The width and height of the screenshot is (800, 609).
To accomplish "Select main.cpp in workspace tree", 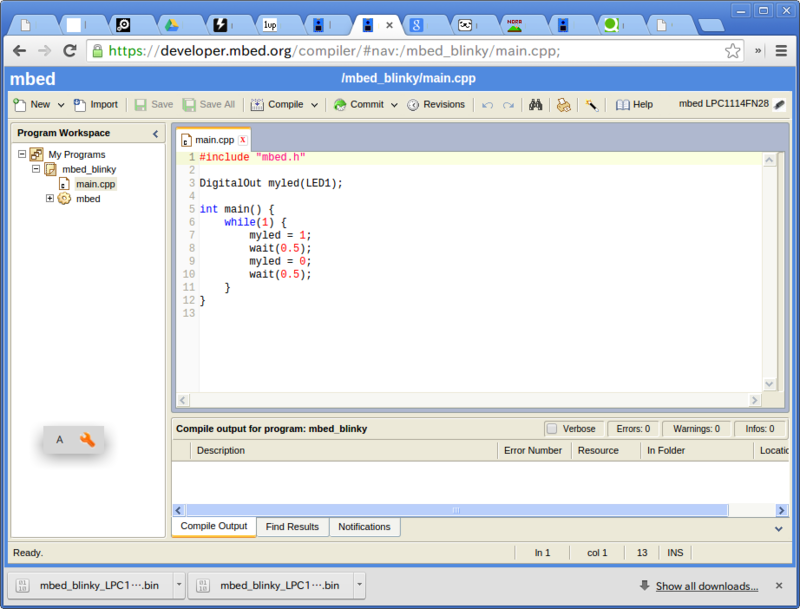I will 95,184.
